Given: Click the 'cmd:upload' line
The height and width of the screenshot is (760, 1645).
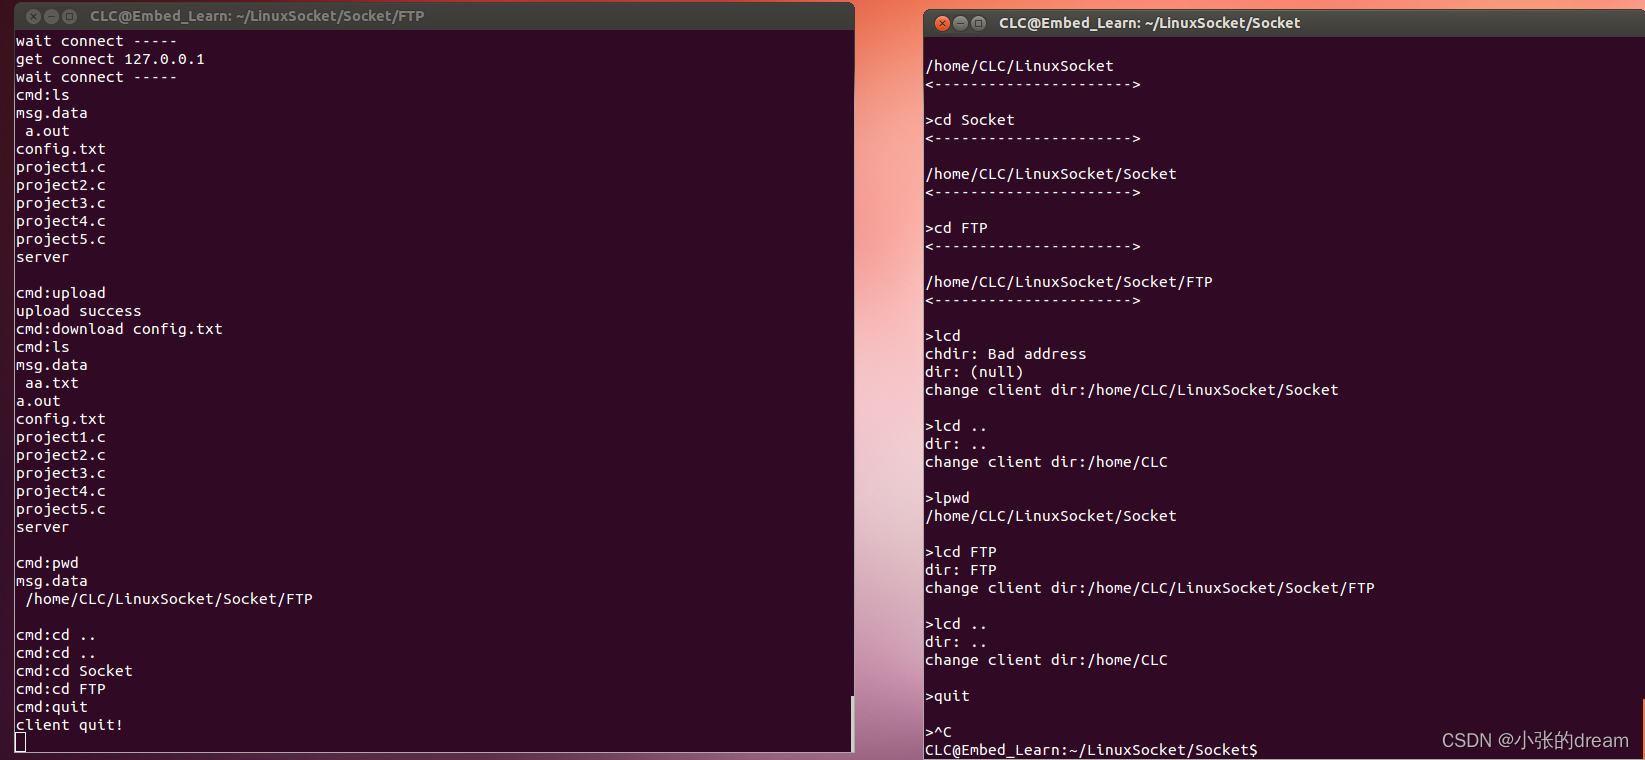Looking at the screenshot, I should (61, 293).
